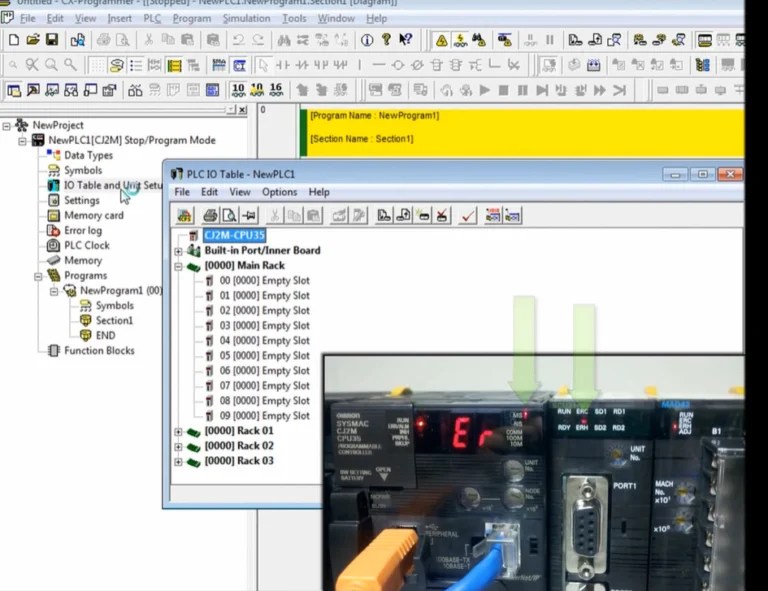Screen dimensions: 768x591
Task: Click the Find binoculars icon
Action: pos(284,40)
